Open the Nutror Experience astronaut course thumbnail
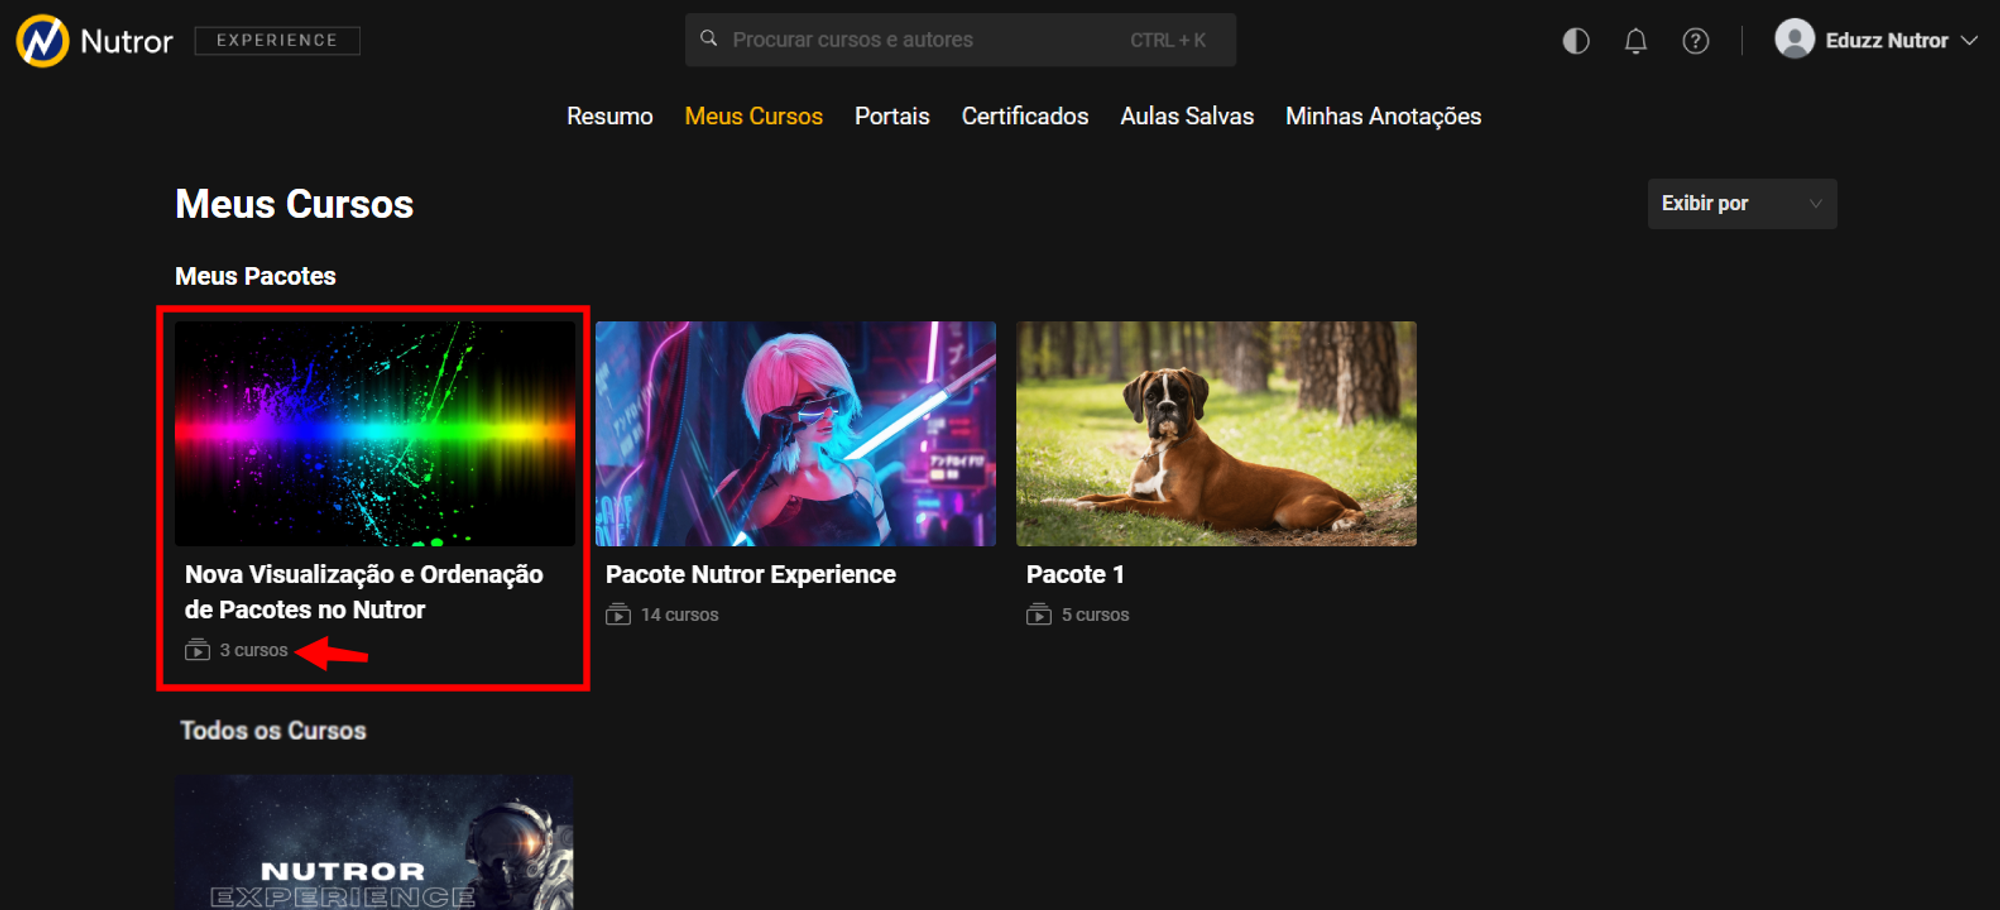 pyautogui.click(x=375, y=842)
